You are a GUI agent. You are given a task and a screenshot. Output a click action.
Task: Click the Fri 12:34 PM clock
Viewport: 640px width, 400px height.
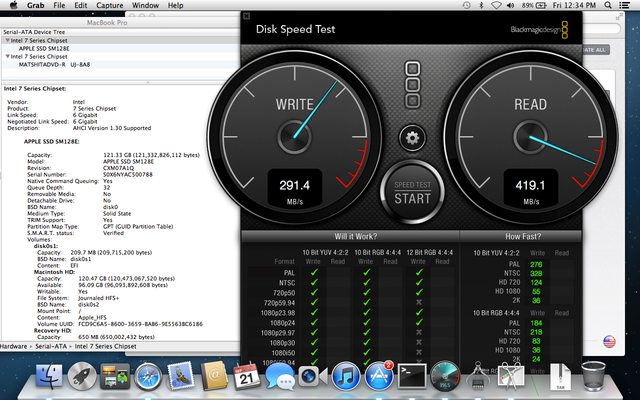[x=574, y=5]
